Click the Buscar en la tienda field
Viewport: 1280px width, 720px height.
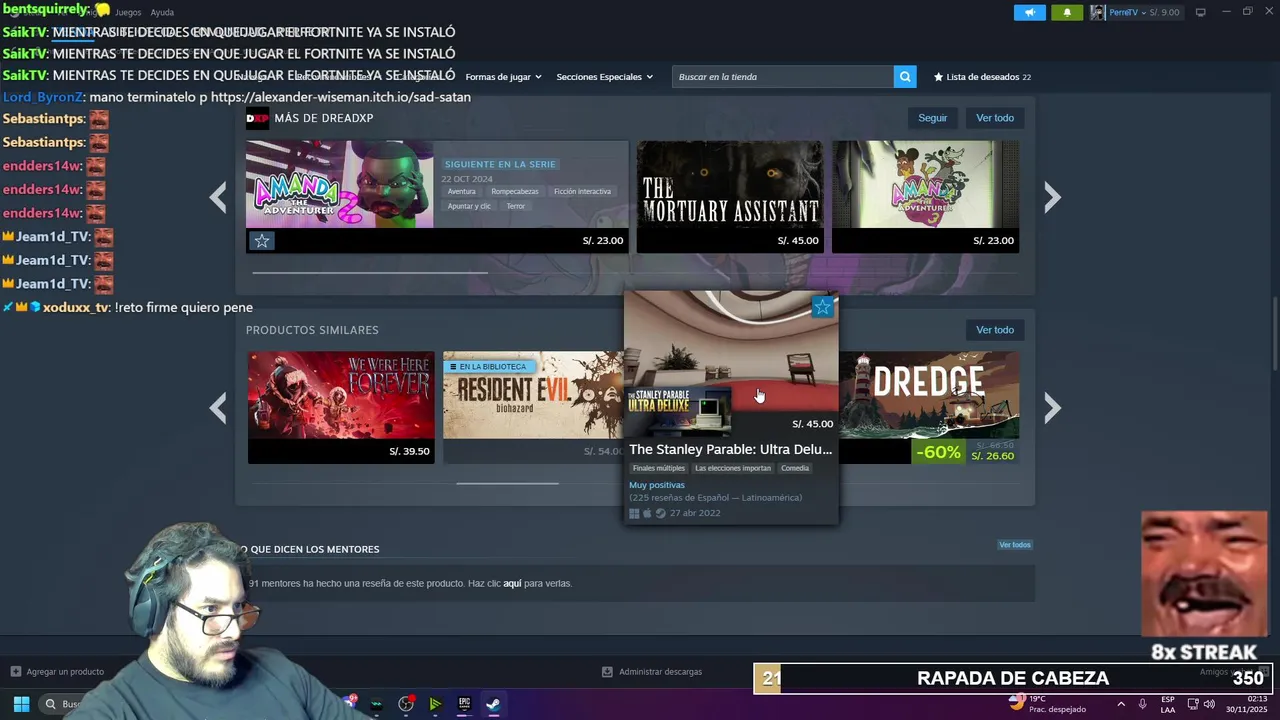pos(783,77)
